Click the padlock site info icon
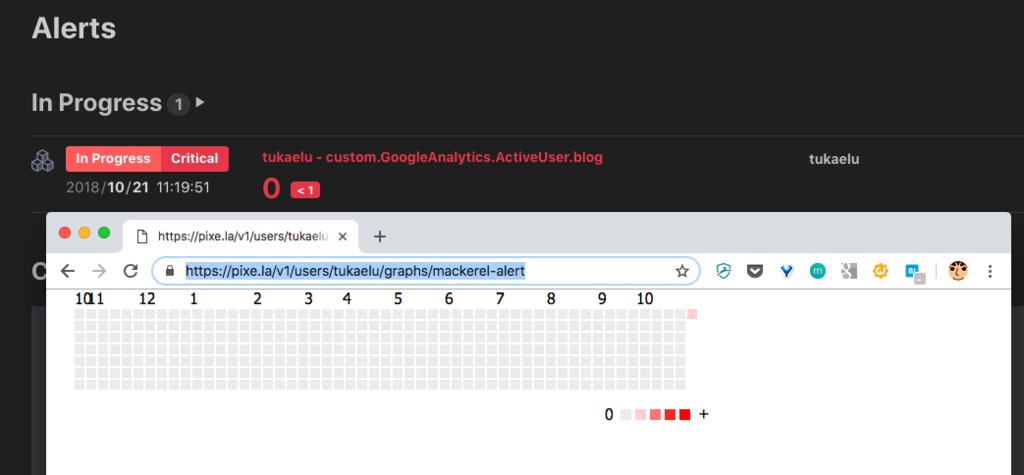Screen dimensions: 1024x475 click(x=170, y=271)
